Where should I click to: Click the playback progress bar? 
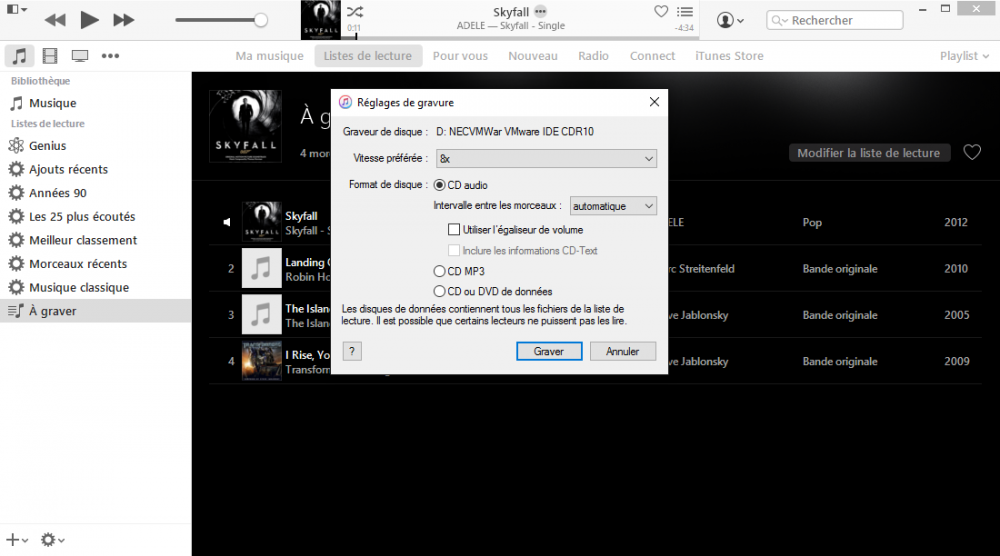point(520,38)
